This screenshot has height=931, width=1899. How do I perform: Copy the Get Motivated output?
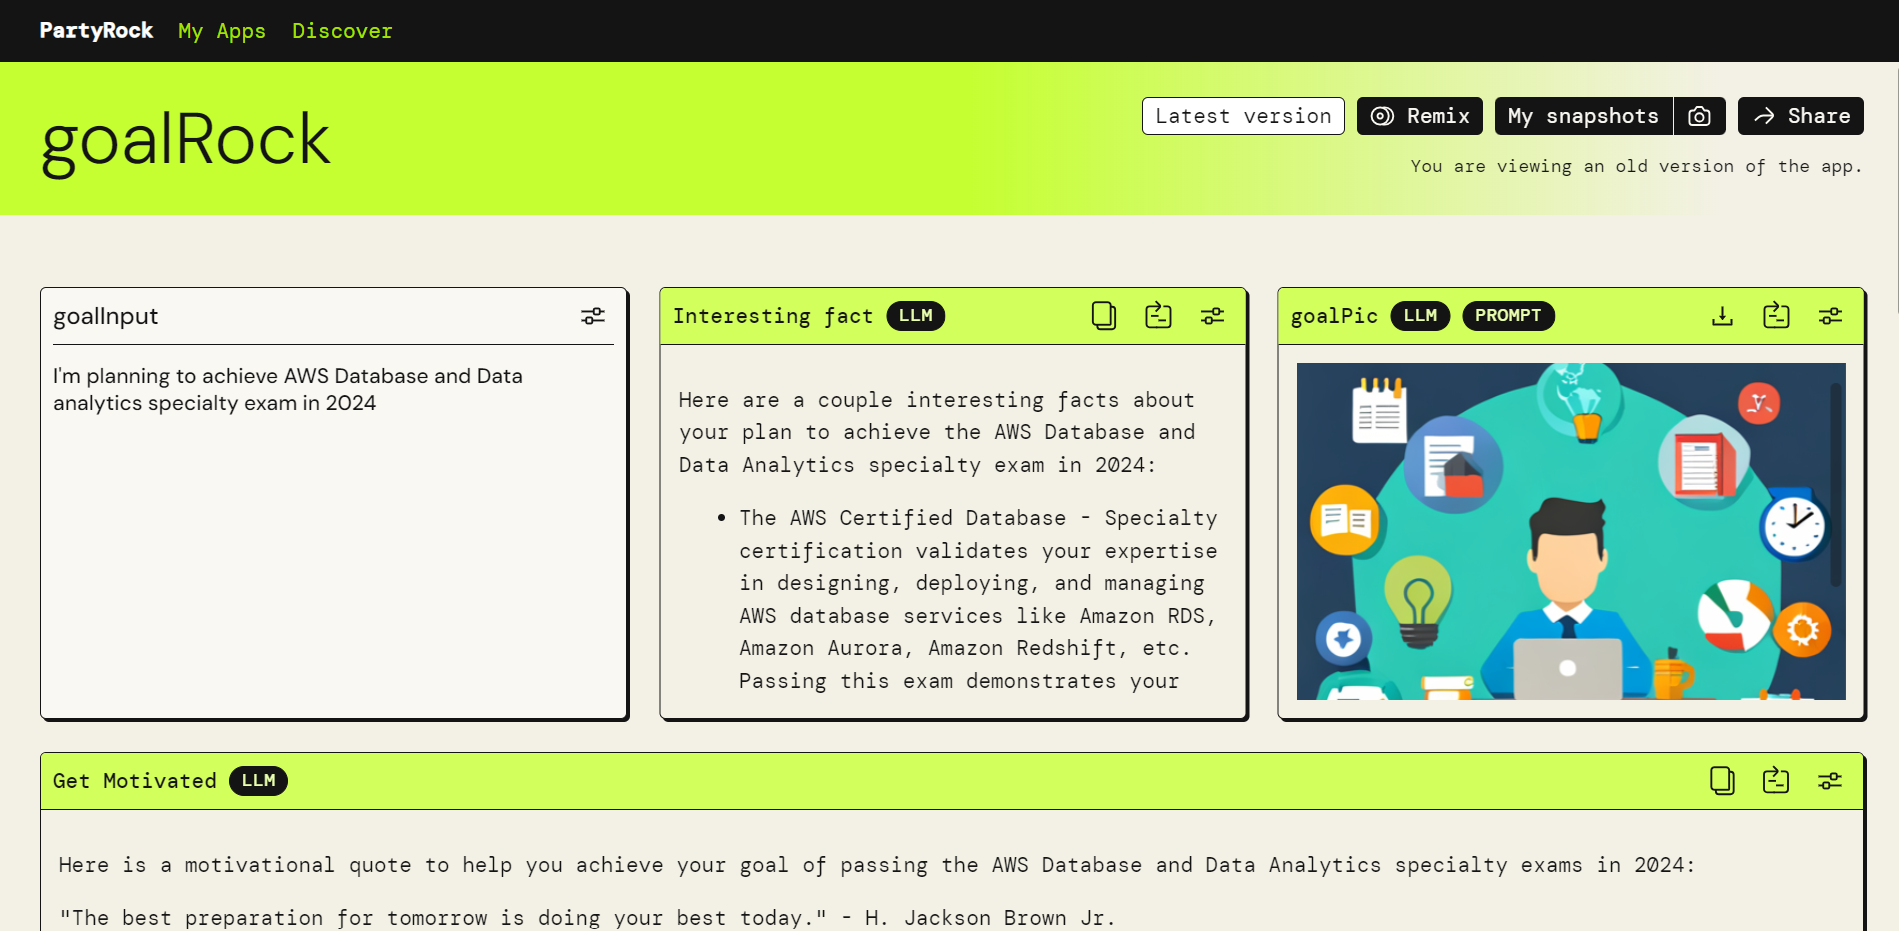tap(1722, 781)
